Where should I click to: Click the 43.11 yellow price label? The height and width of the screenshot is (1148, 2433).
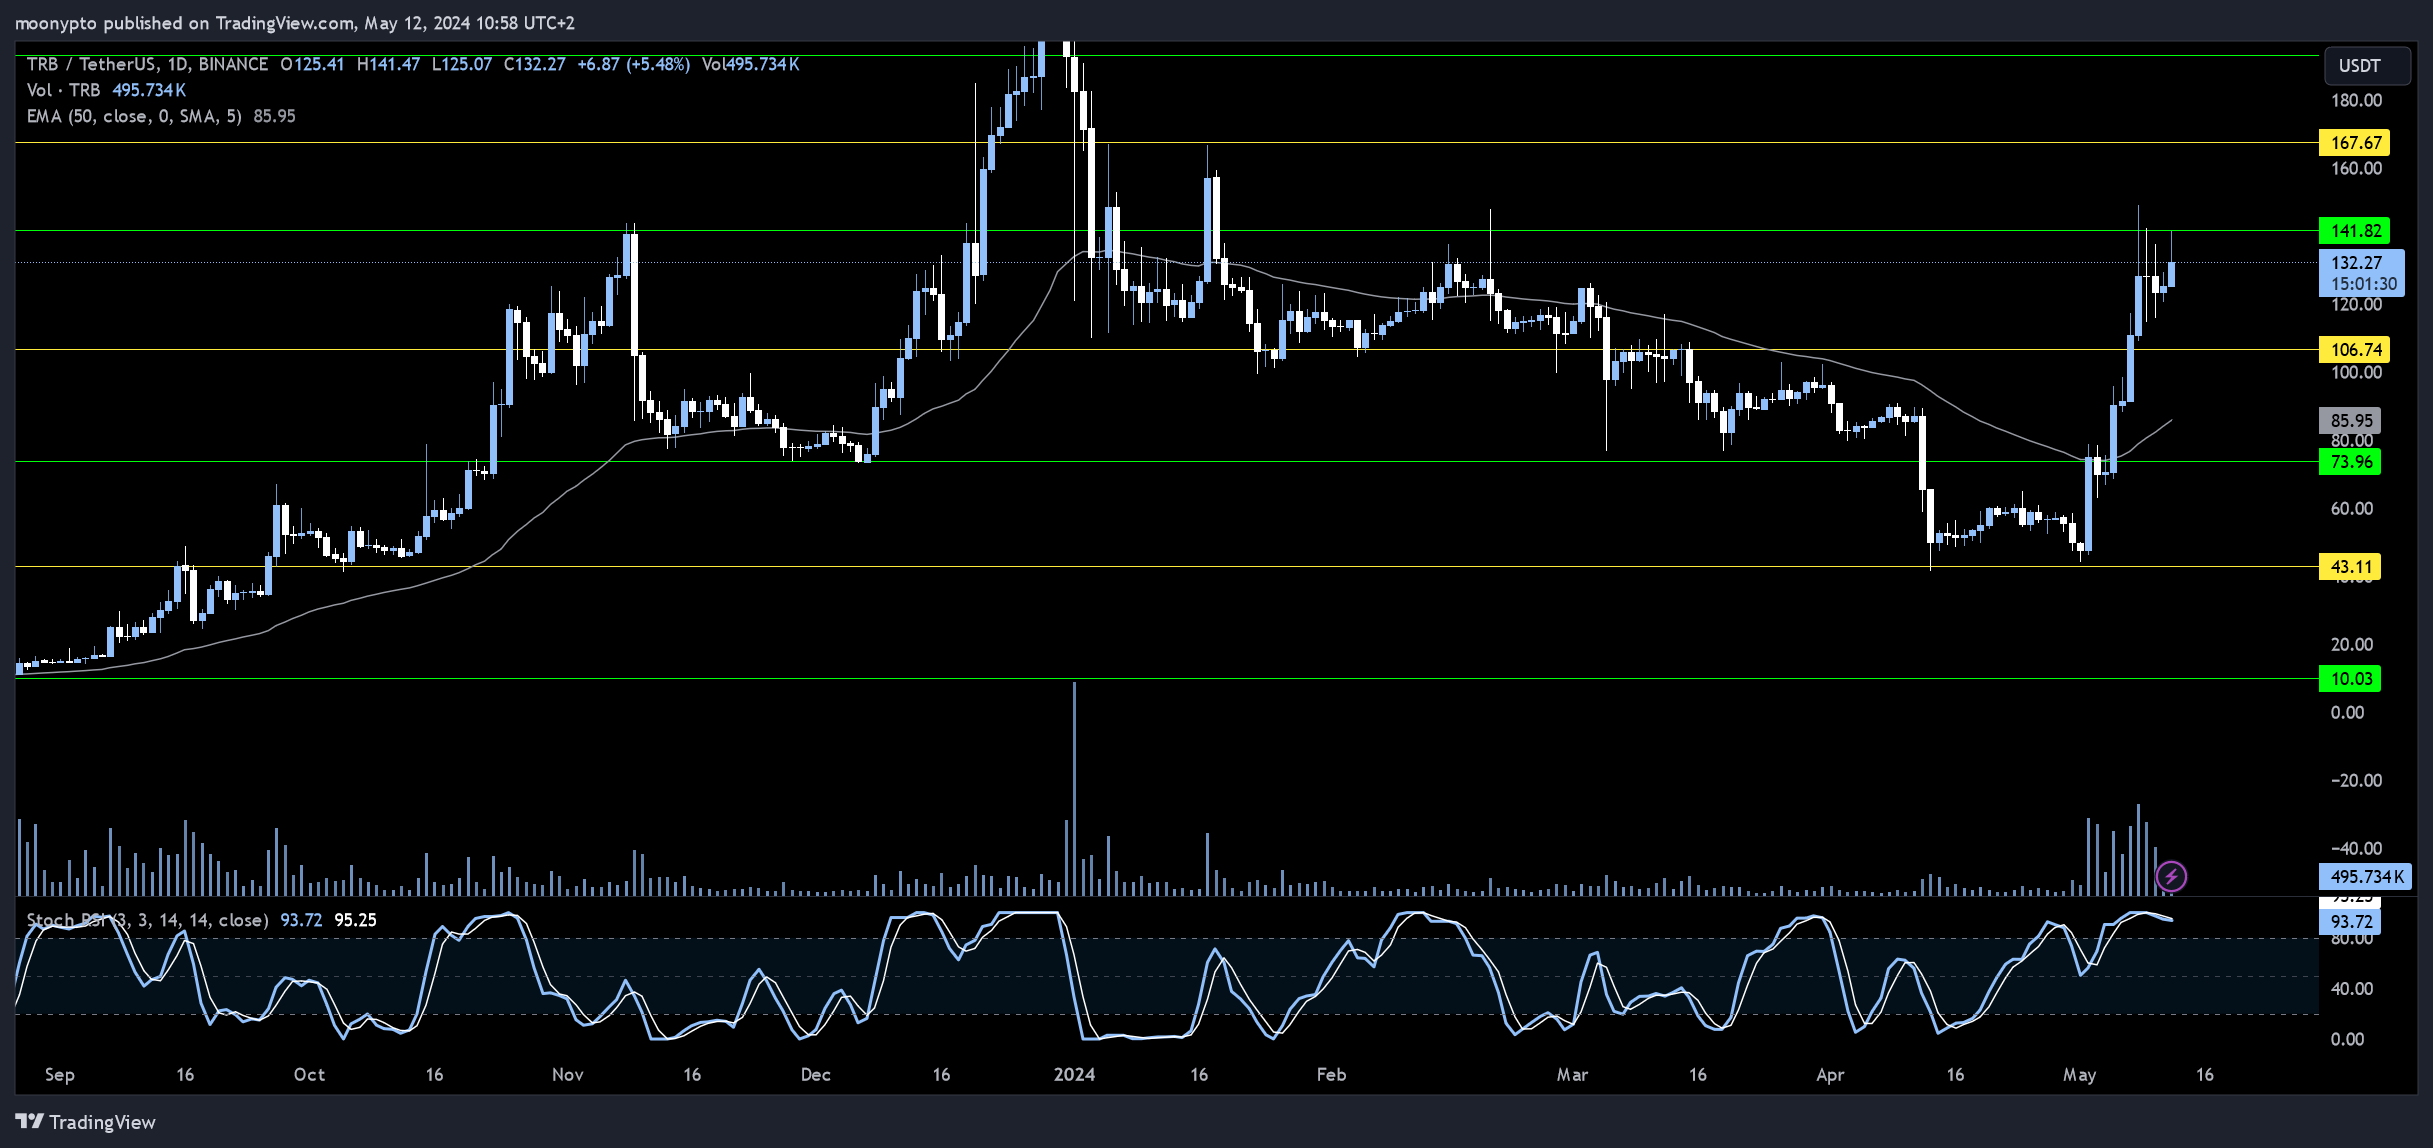tap(2349, 567)
